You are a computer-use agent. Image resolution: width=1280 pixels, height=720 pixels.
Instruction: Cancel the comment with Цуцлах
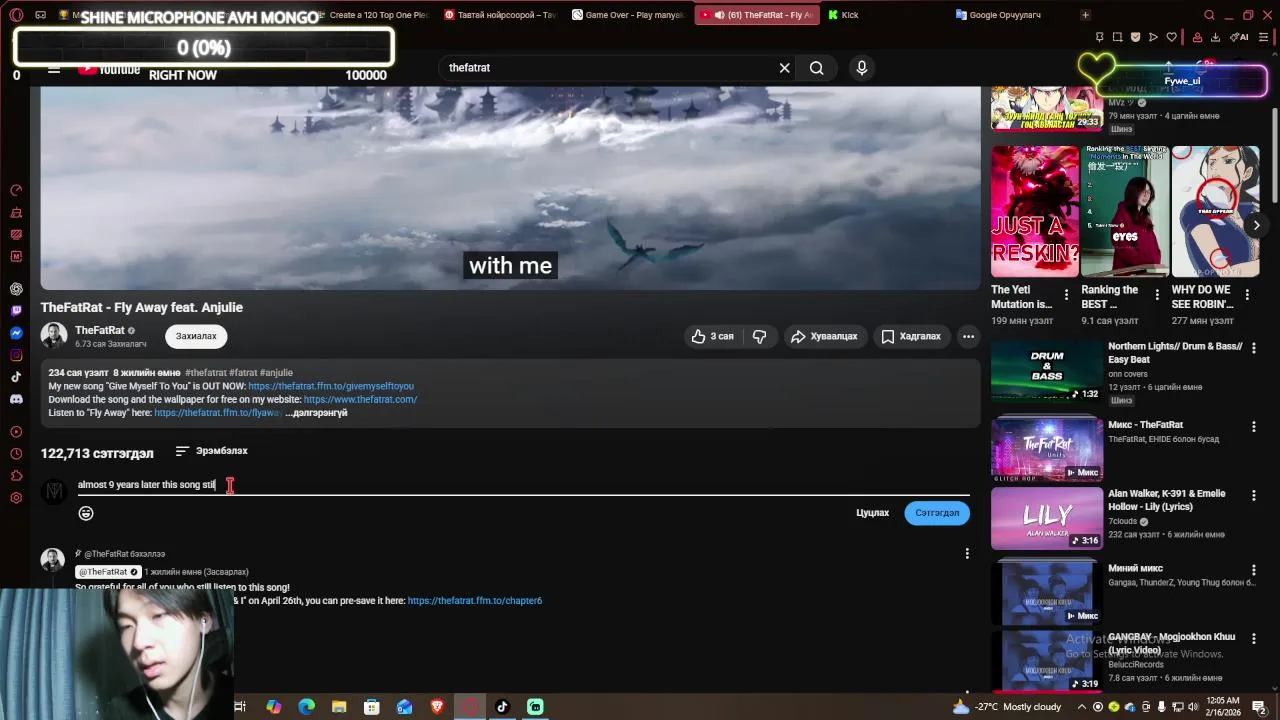pos(872,513)
